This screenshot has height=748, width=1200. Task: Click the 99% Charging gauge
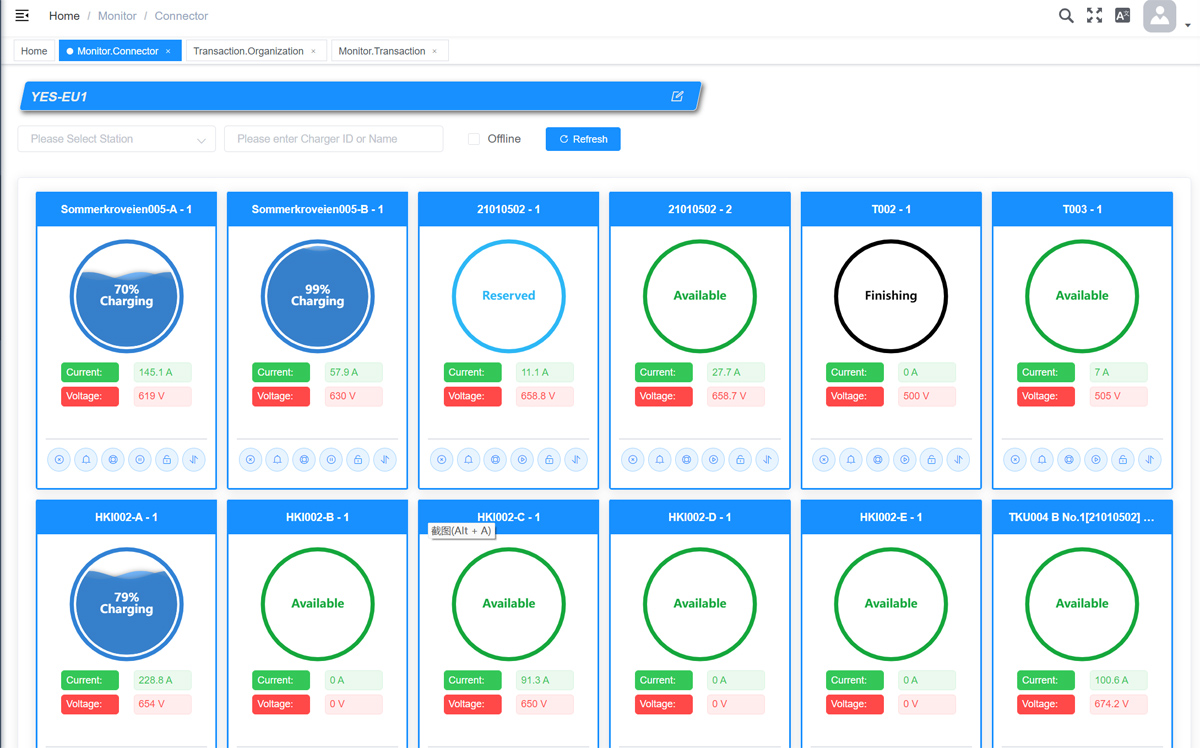317,296
